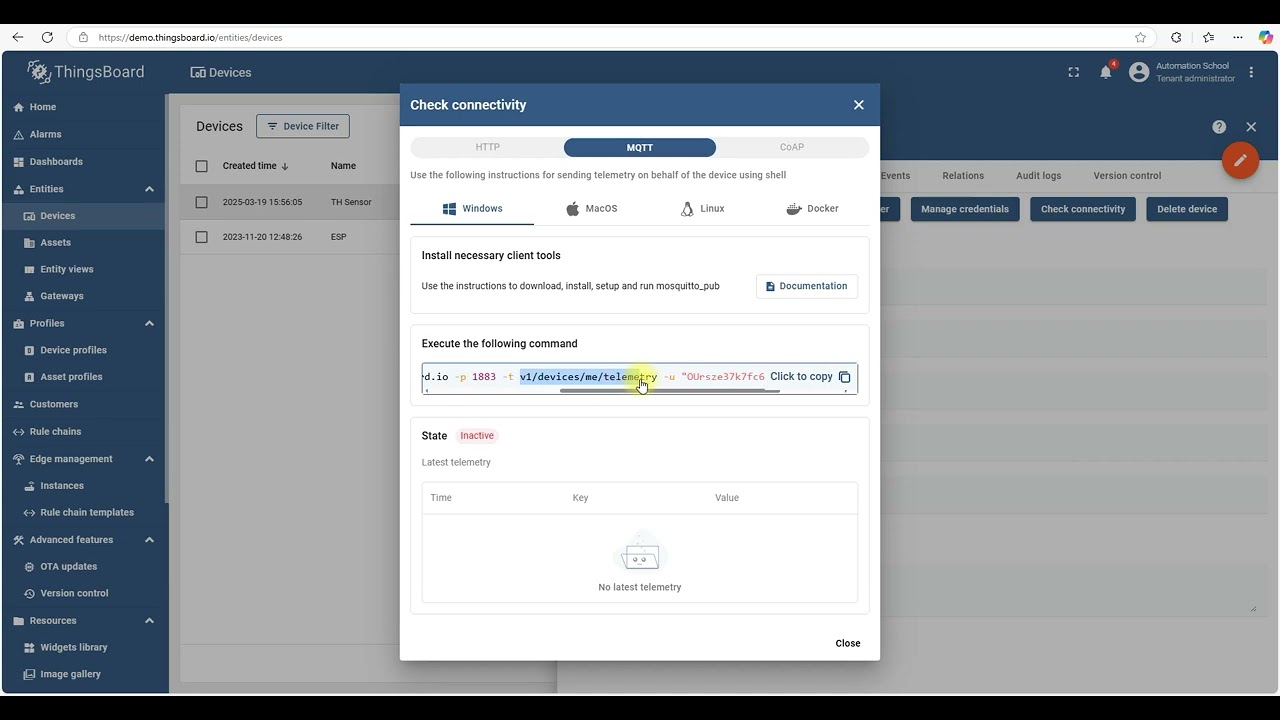Click the Time column header
The image size is (1280, 720).
440,498
